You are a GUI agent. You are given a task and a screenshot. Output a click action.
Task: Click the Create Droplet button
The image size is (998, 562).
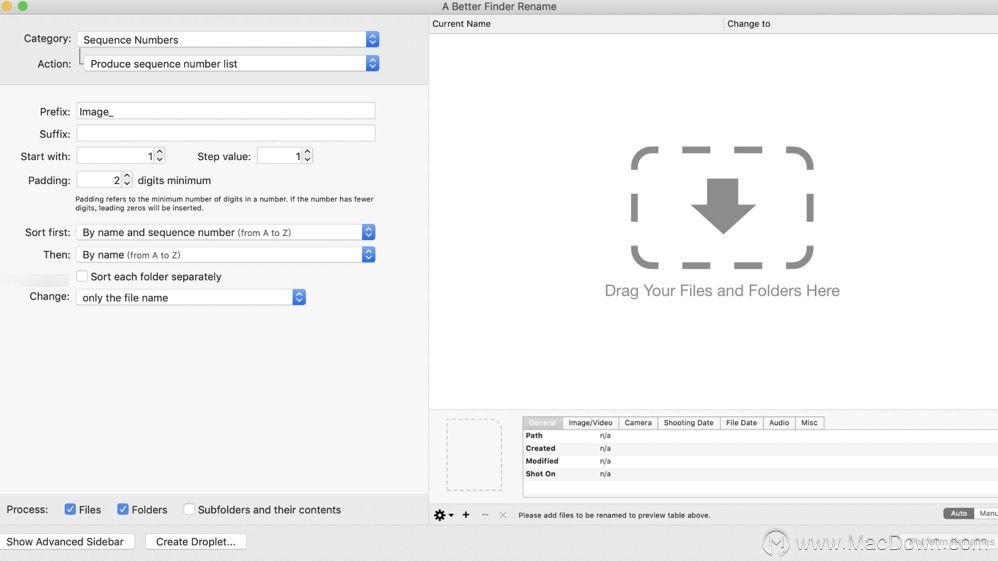[x=195, y=542]
